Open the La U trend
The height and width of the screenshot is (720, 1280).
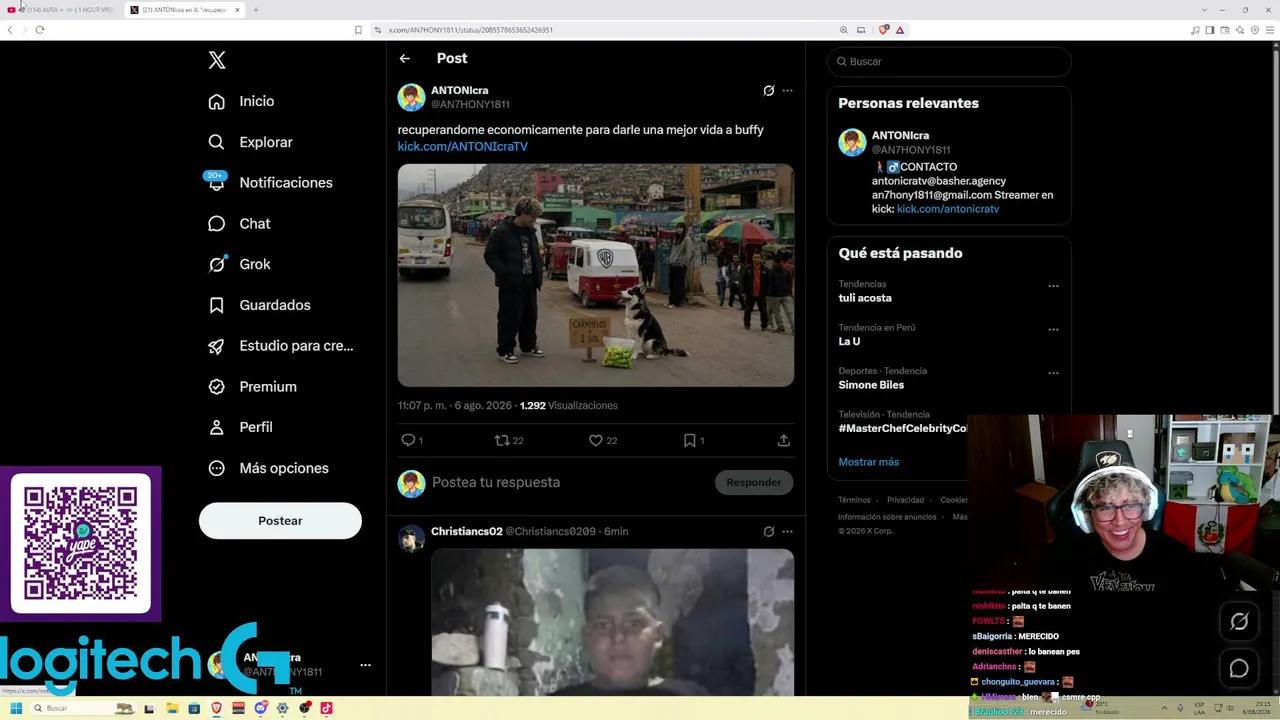(x=849, y=341)
